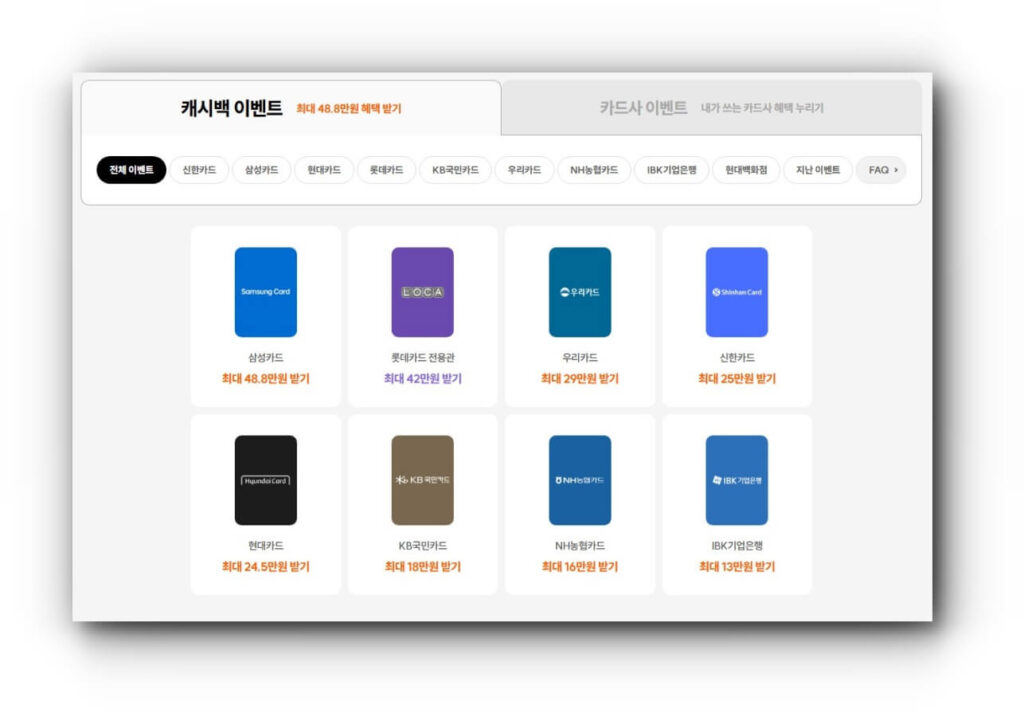This screenshot has width=1024, height=713.
Task: Pick the NH농협카드 filter pill
Action: [x=594, y=170]
